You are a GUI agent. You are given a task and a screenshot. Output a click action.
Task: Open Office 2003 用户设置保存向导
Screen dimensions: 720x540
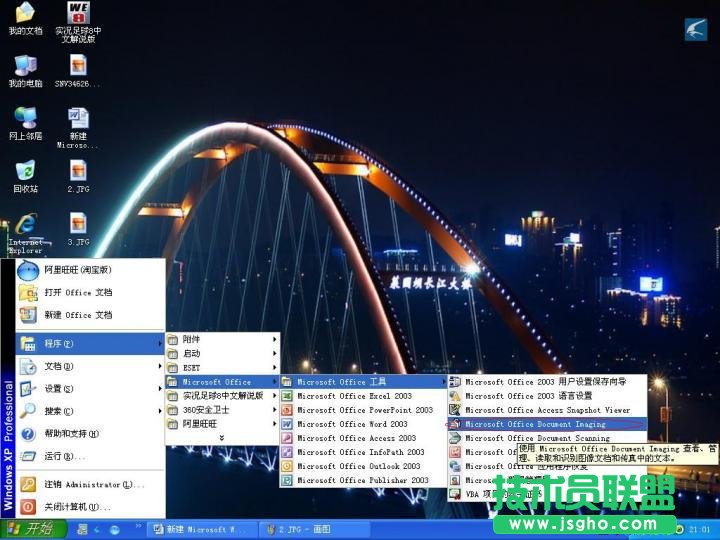pos(547,382)
